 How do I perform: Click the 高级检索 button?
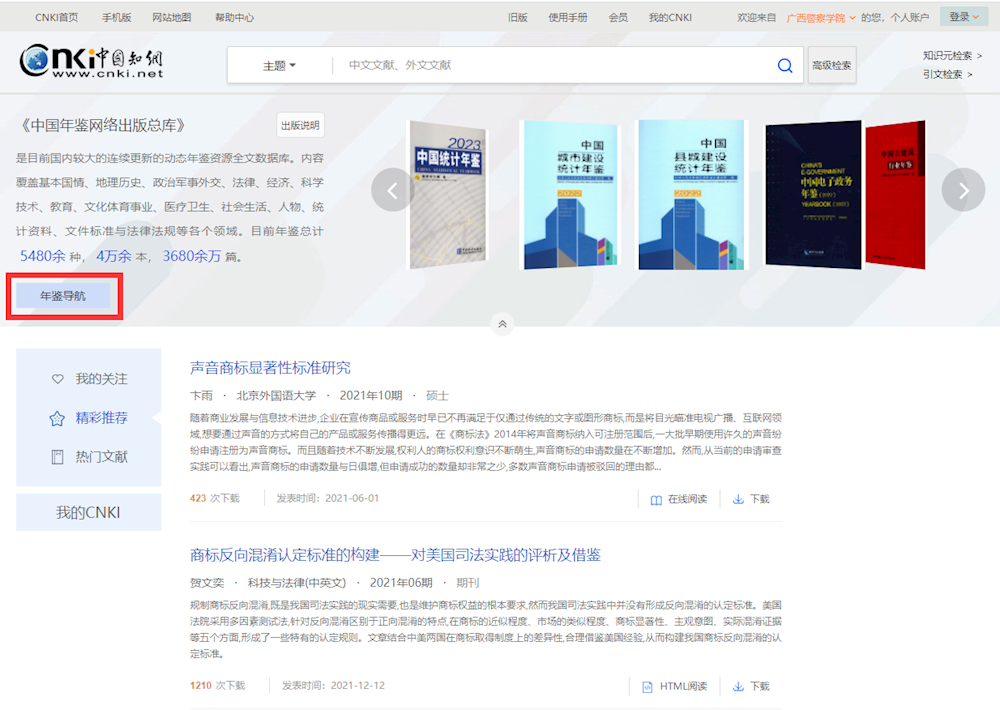pyautogui.click(x=832, y=66)
